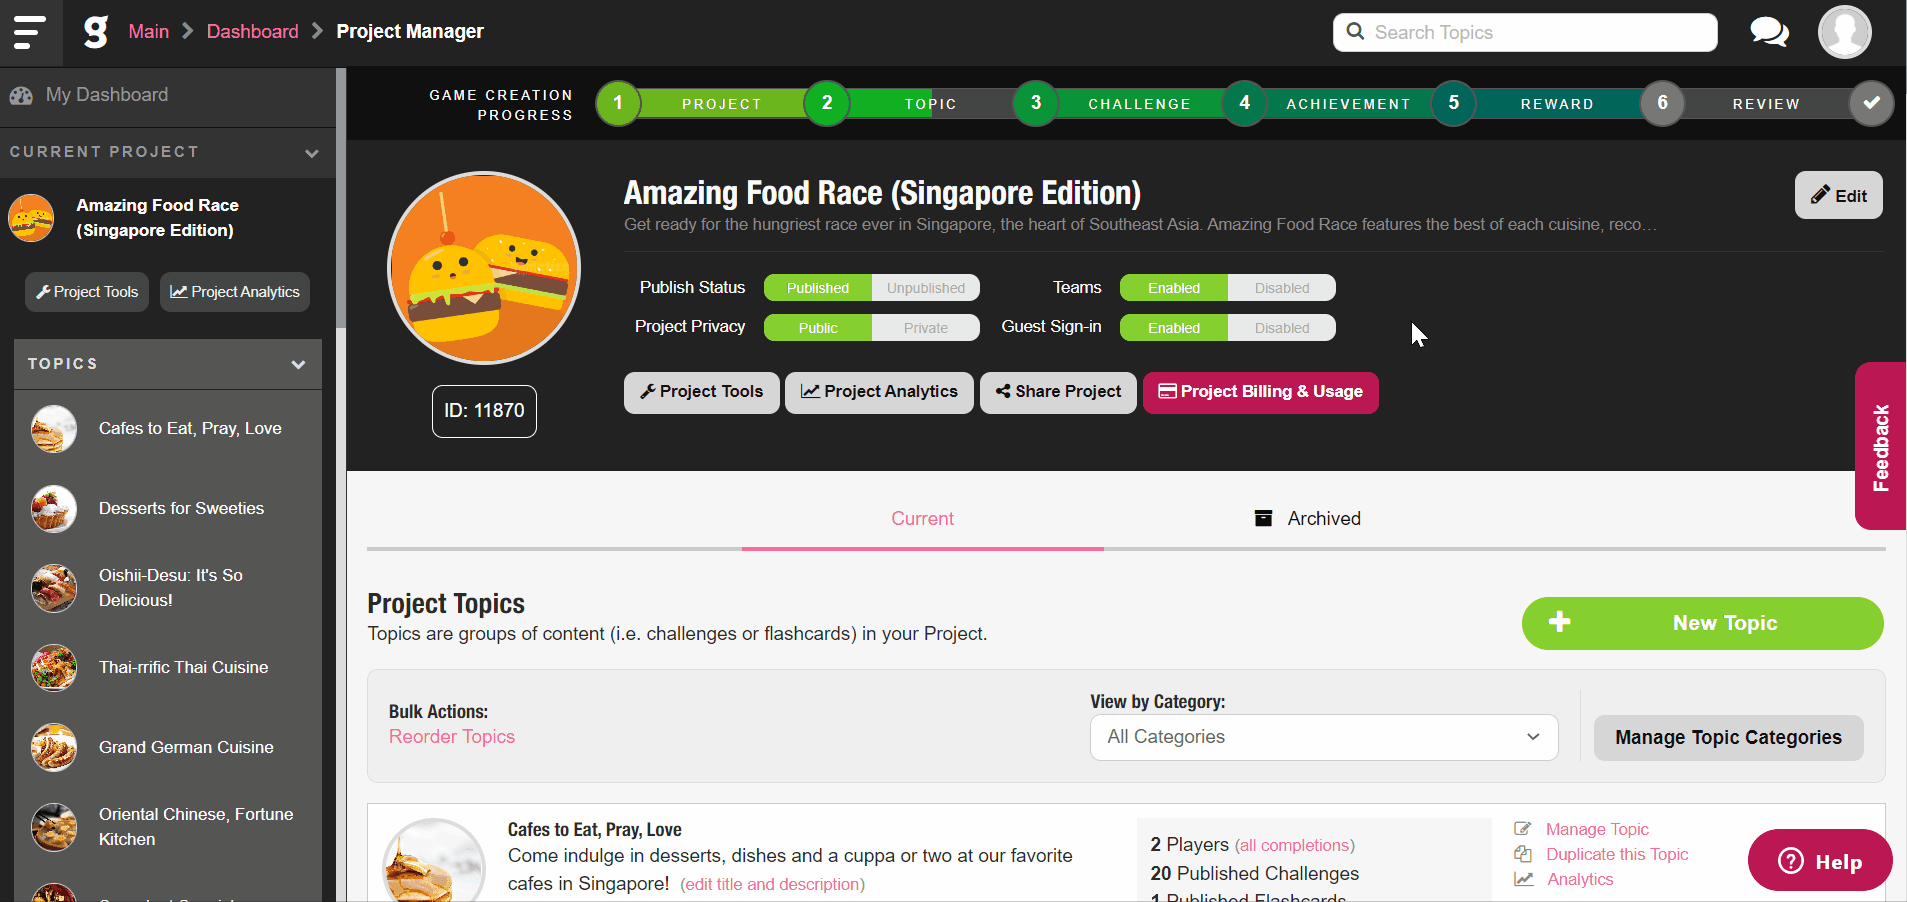Open Project Analytics in main panel
Screen dimensions: 1907x902
pyautogui.click(x=879, y=392)
